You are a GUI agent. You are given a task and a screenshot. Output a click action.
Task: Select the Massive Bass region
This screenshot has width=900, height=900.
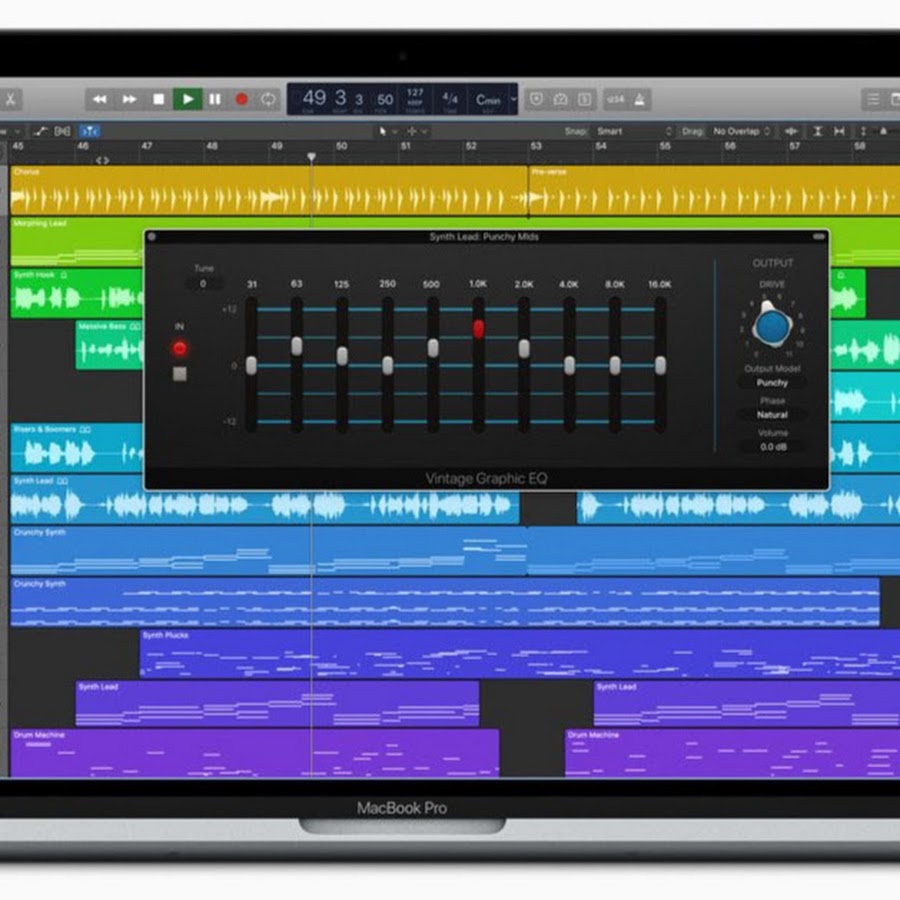click(x=110, y=345)
